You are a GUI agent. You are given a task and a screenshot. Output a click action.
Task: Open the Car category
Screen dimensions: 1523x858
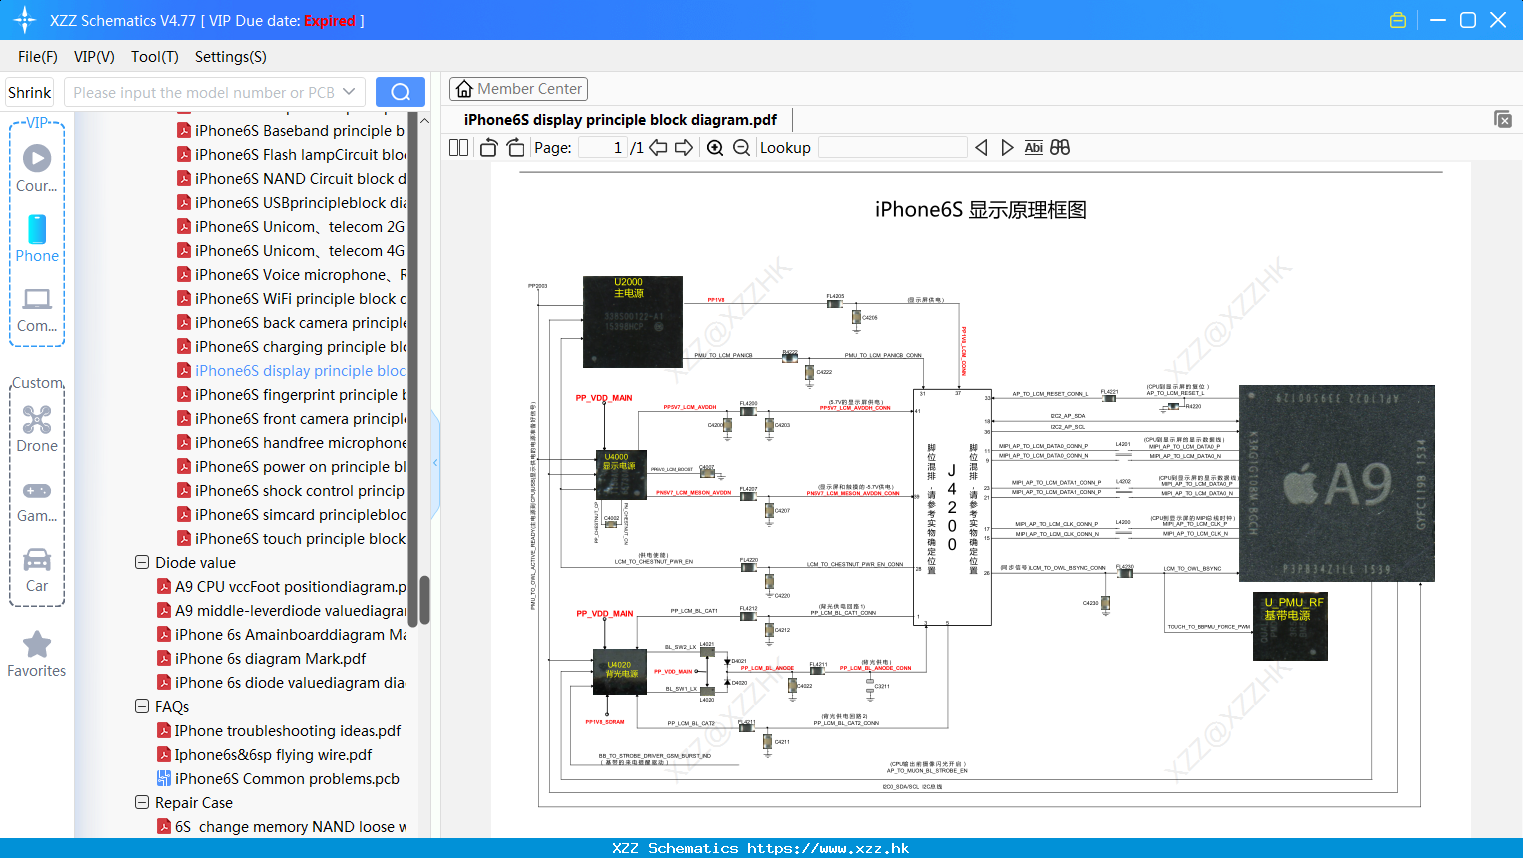point(37,569)
